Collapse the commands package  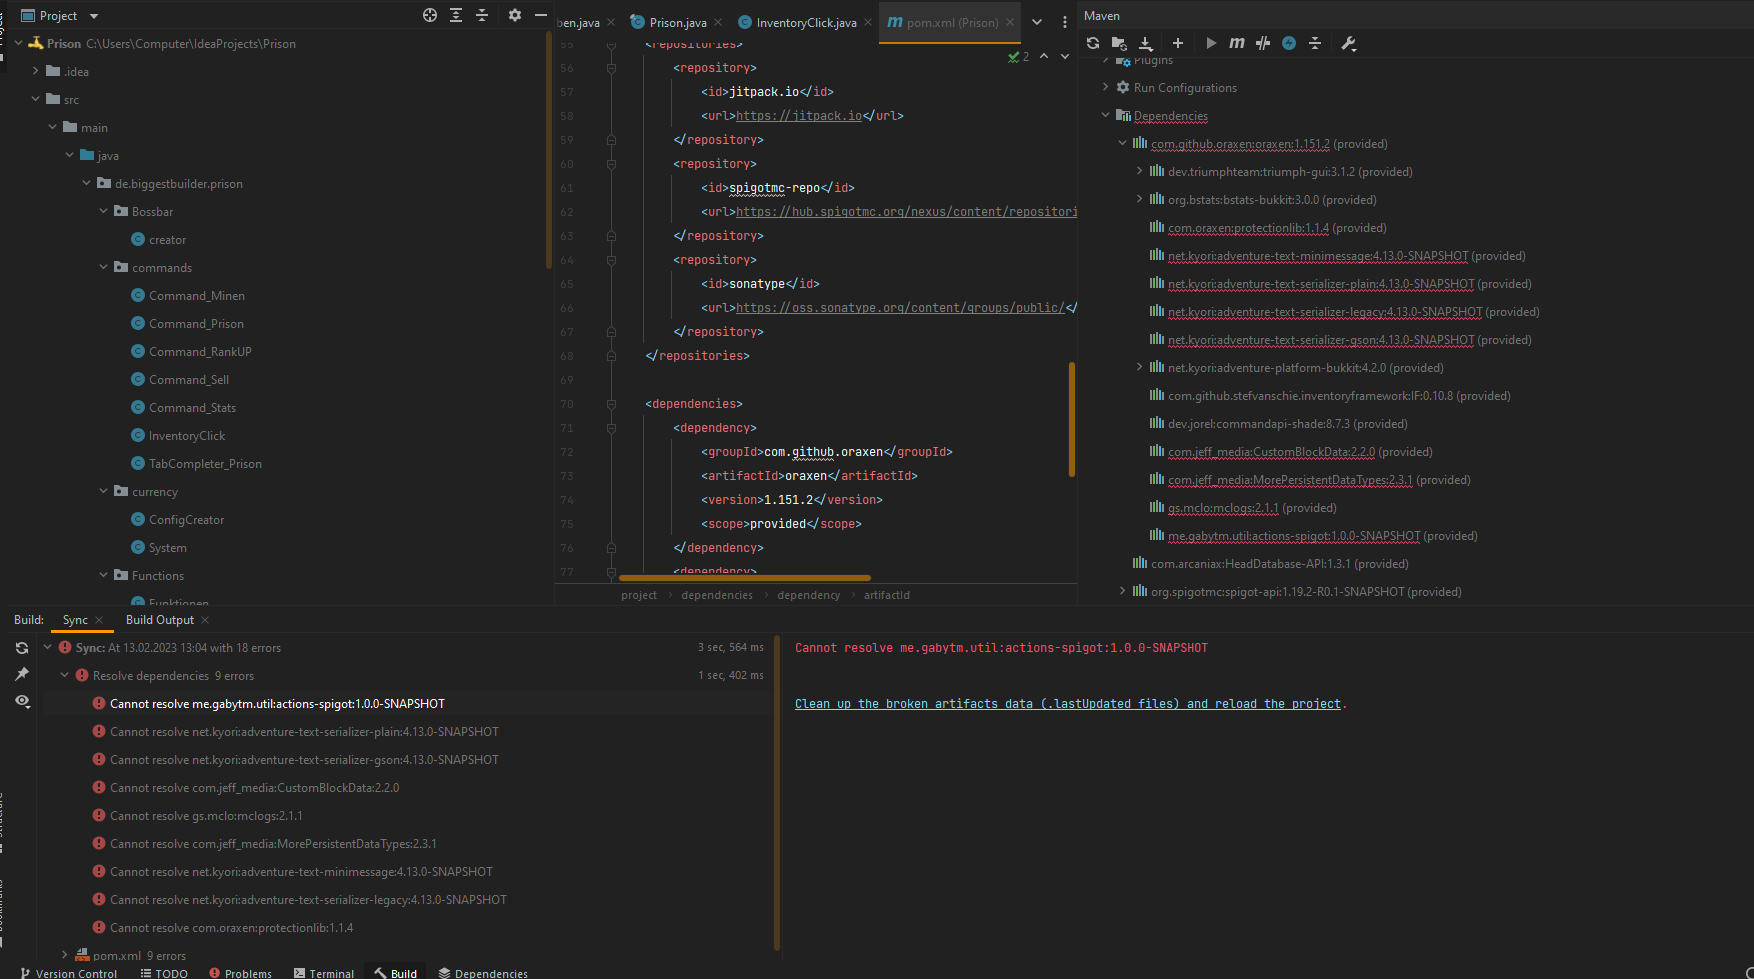(104, 267)
